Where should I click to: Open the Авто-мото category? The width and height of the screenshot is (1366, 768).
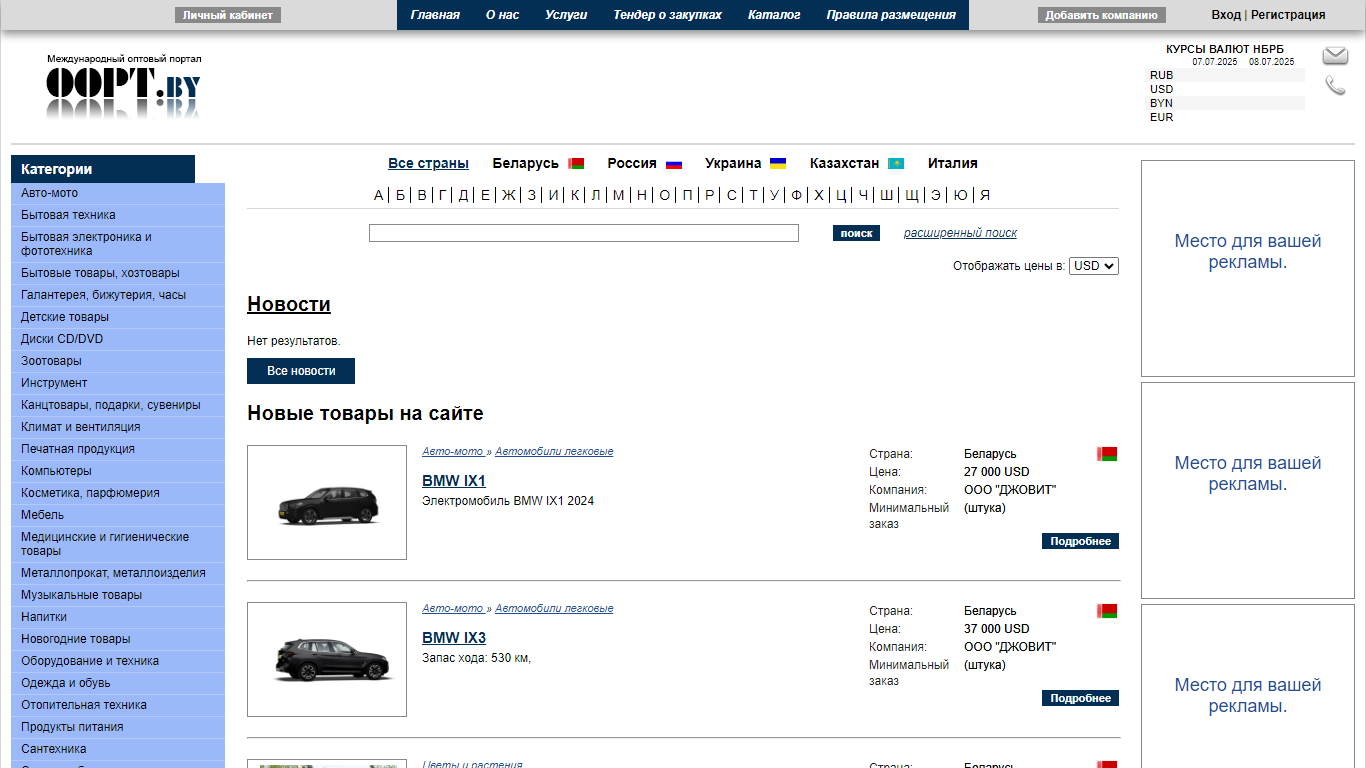(x=118, y=193)
